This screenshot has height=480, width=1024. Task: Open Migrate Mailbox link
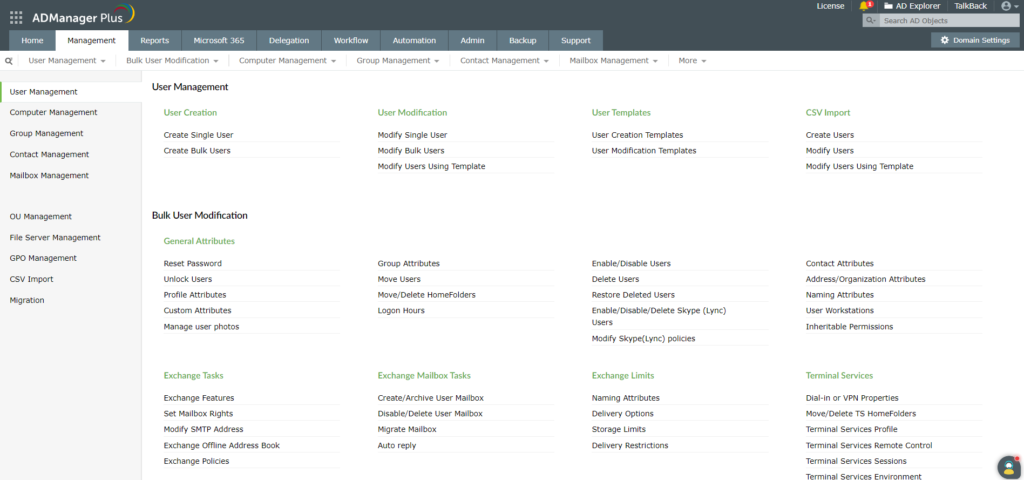coord(407,430)
